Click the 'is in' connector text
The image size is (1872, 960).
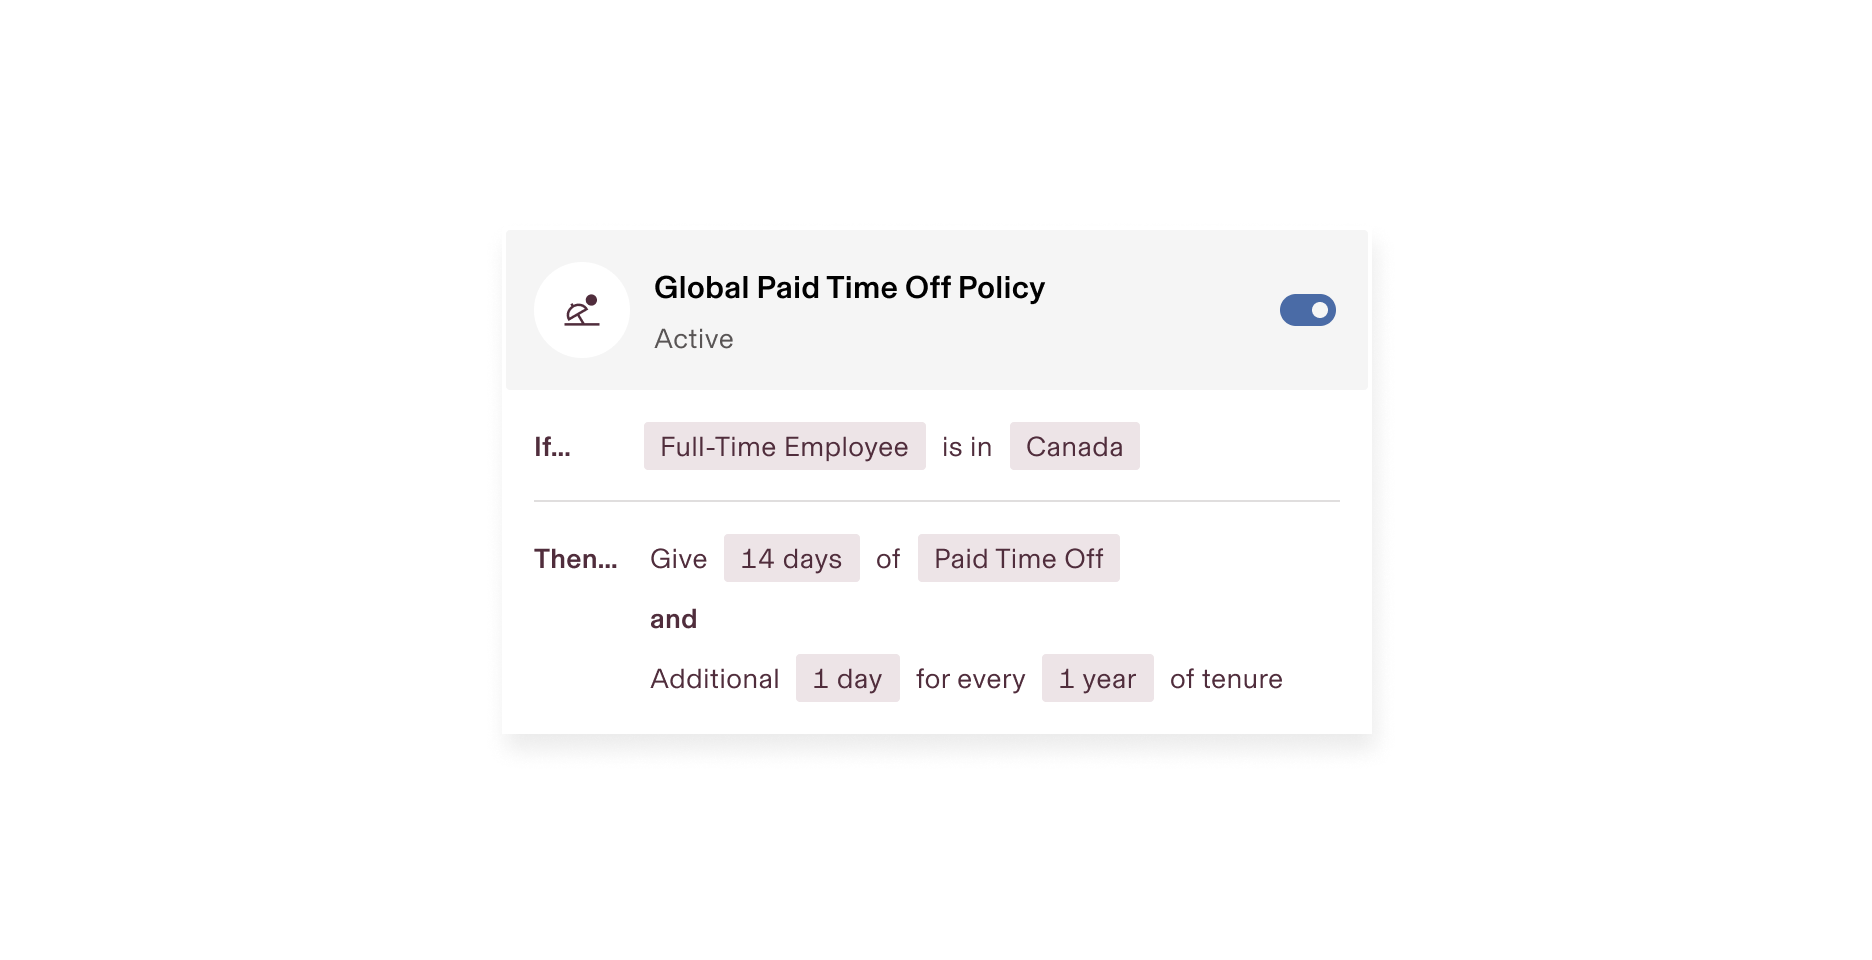pos(964,447)
